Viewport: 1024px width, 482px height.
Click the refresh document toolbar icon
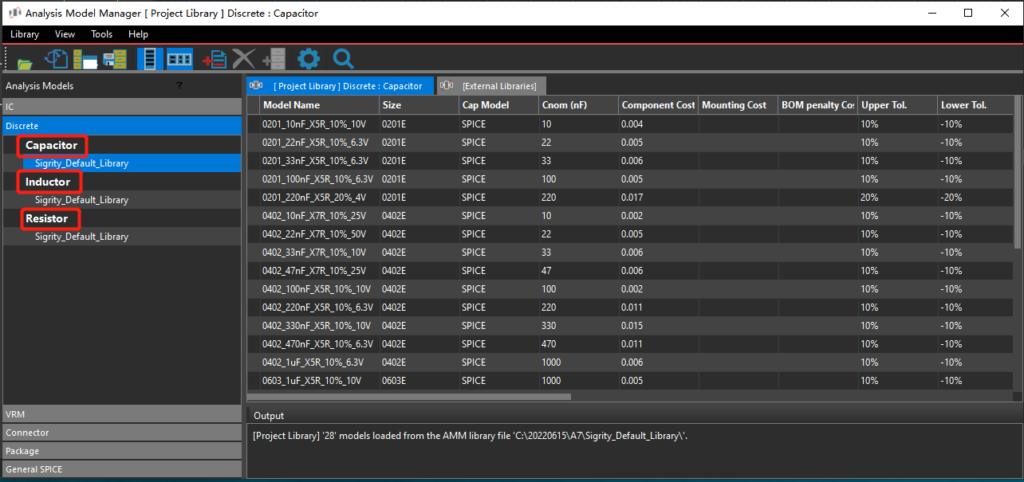coord(56,58)
